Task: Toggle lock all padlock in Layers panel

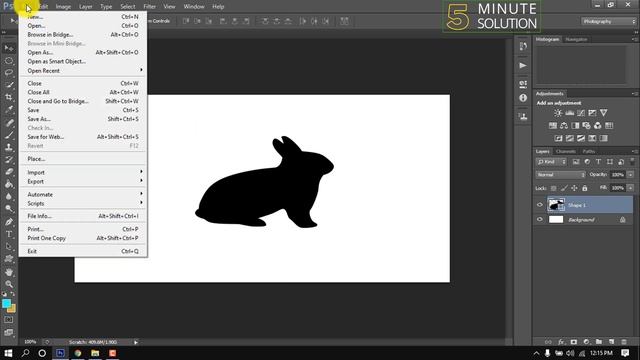Action: [x=584, y=188]
